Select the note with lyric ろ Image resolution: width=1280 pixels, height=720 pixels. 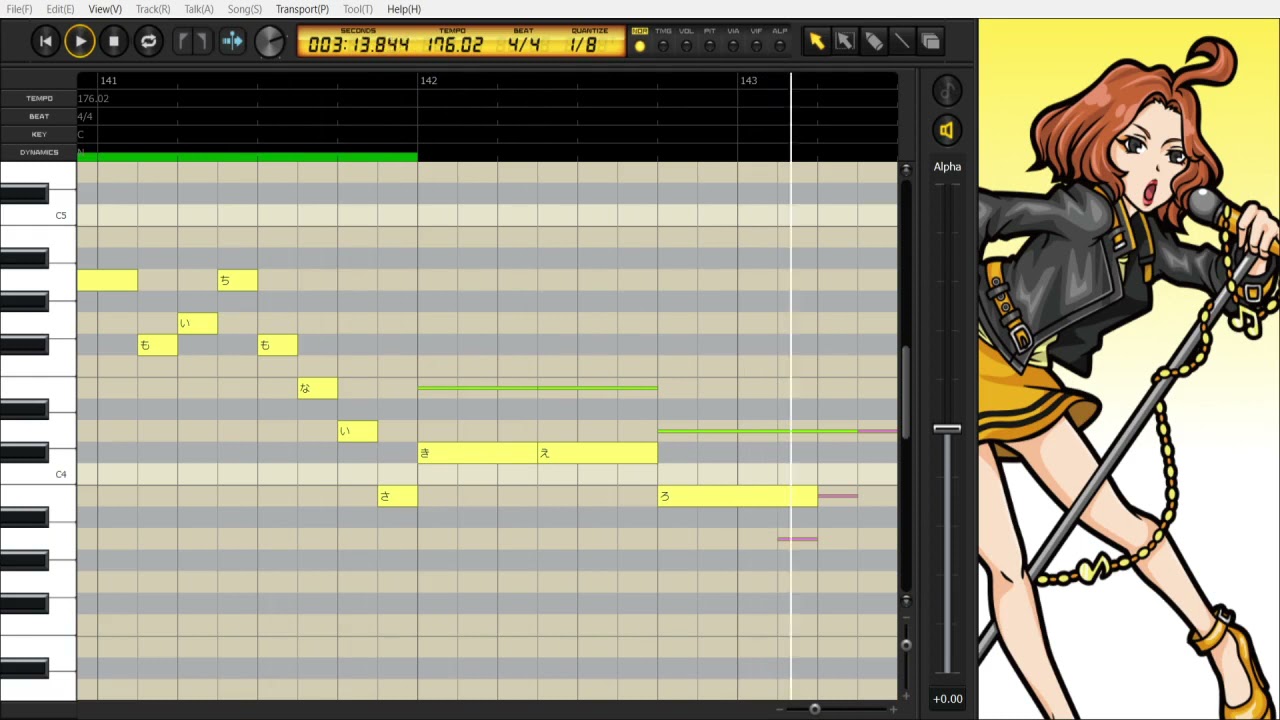pos(738,496)
